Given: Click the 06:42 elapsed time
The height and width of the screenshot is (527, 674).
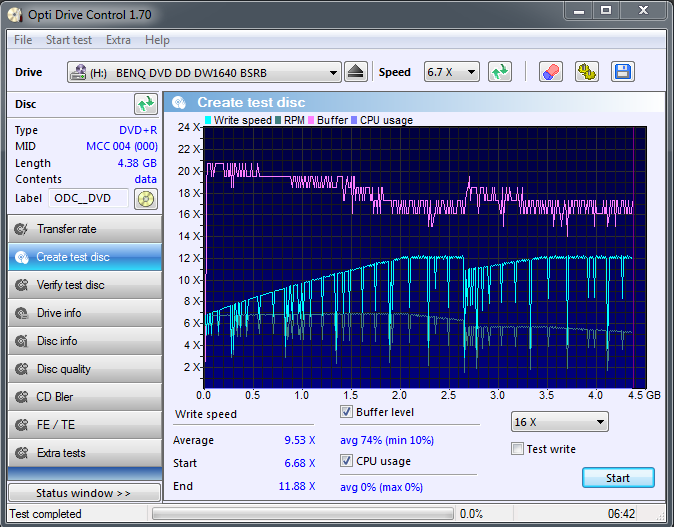Looking at the screenshot, I should [621, 514].
